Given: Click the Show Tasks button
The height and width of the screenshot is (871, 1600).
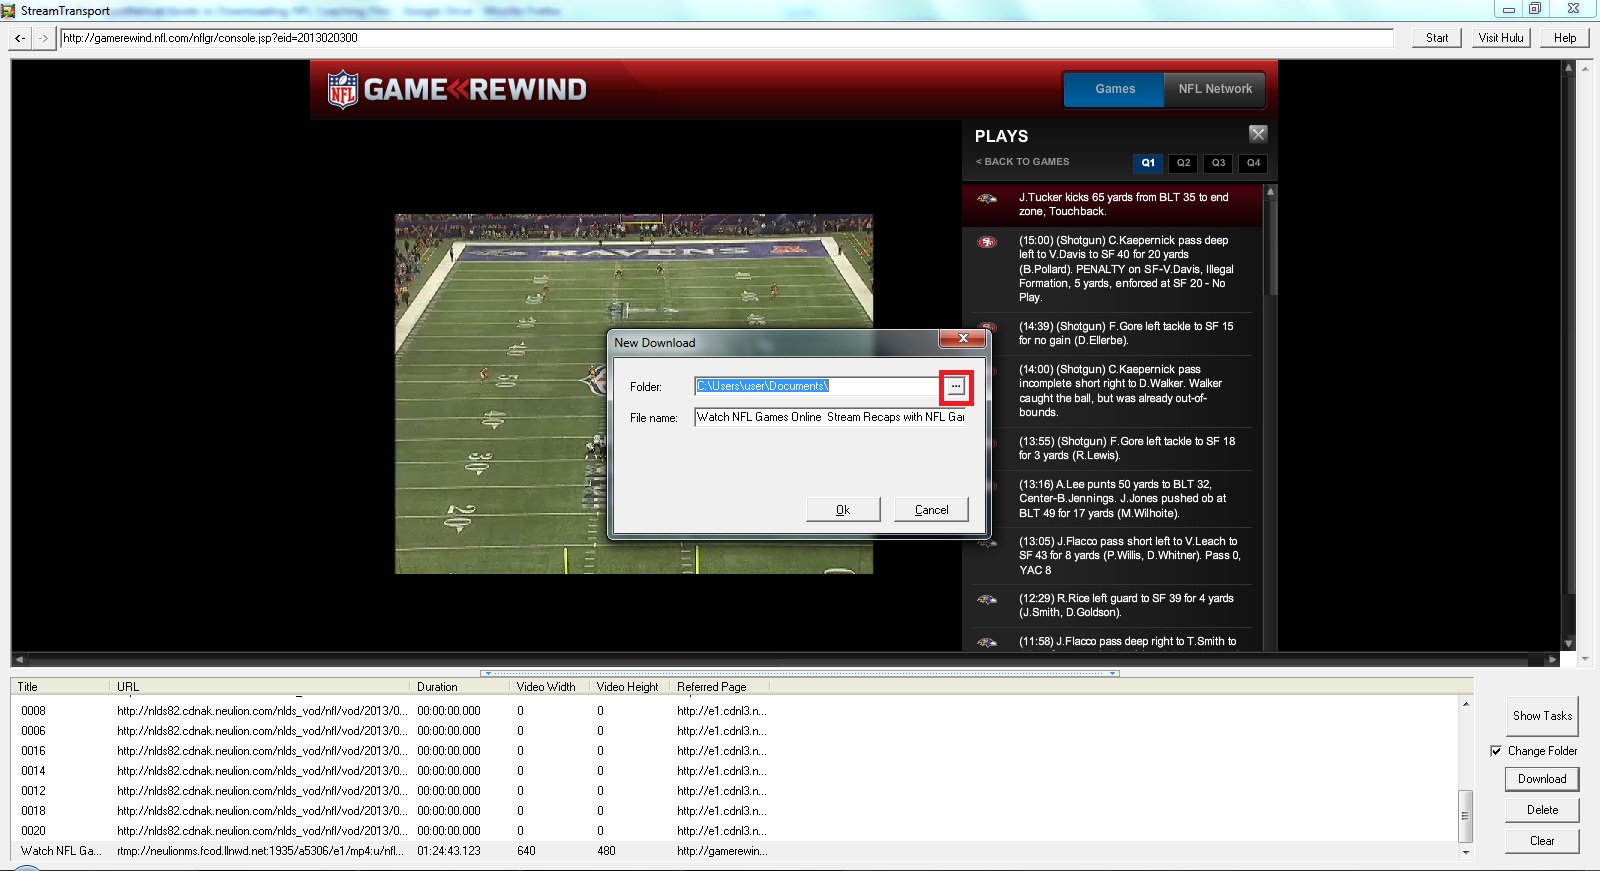Looking at the screenshot, I should [1542, 716].
